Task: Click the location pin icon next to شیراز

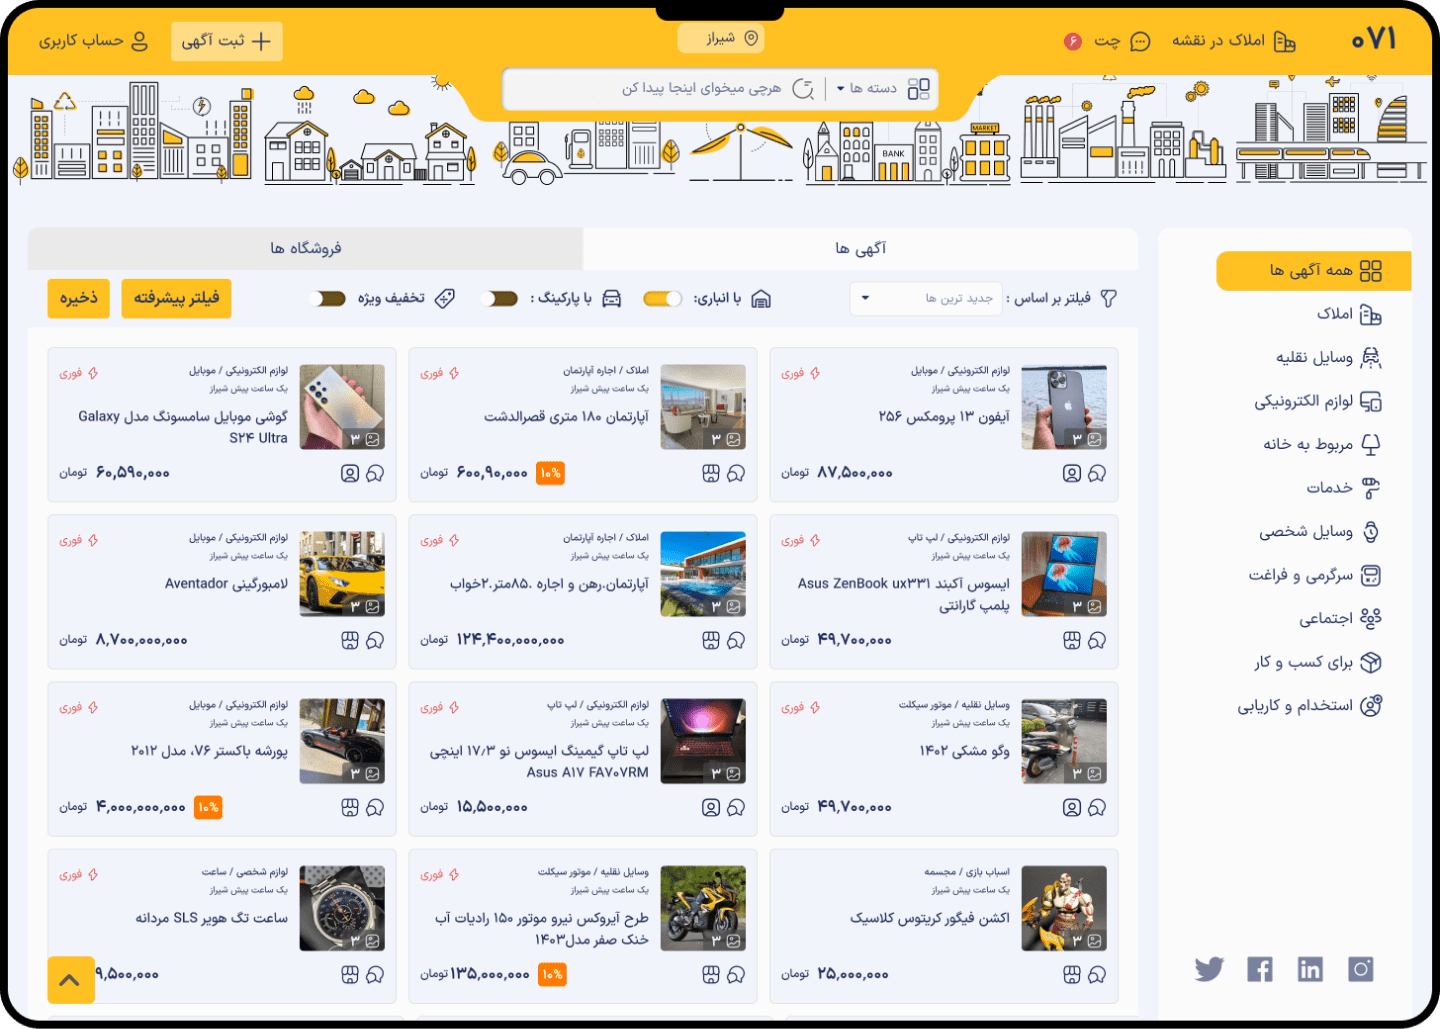Action: tap(751, 38)
